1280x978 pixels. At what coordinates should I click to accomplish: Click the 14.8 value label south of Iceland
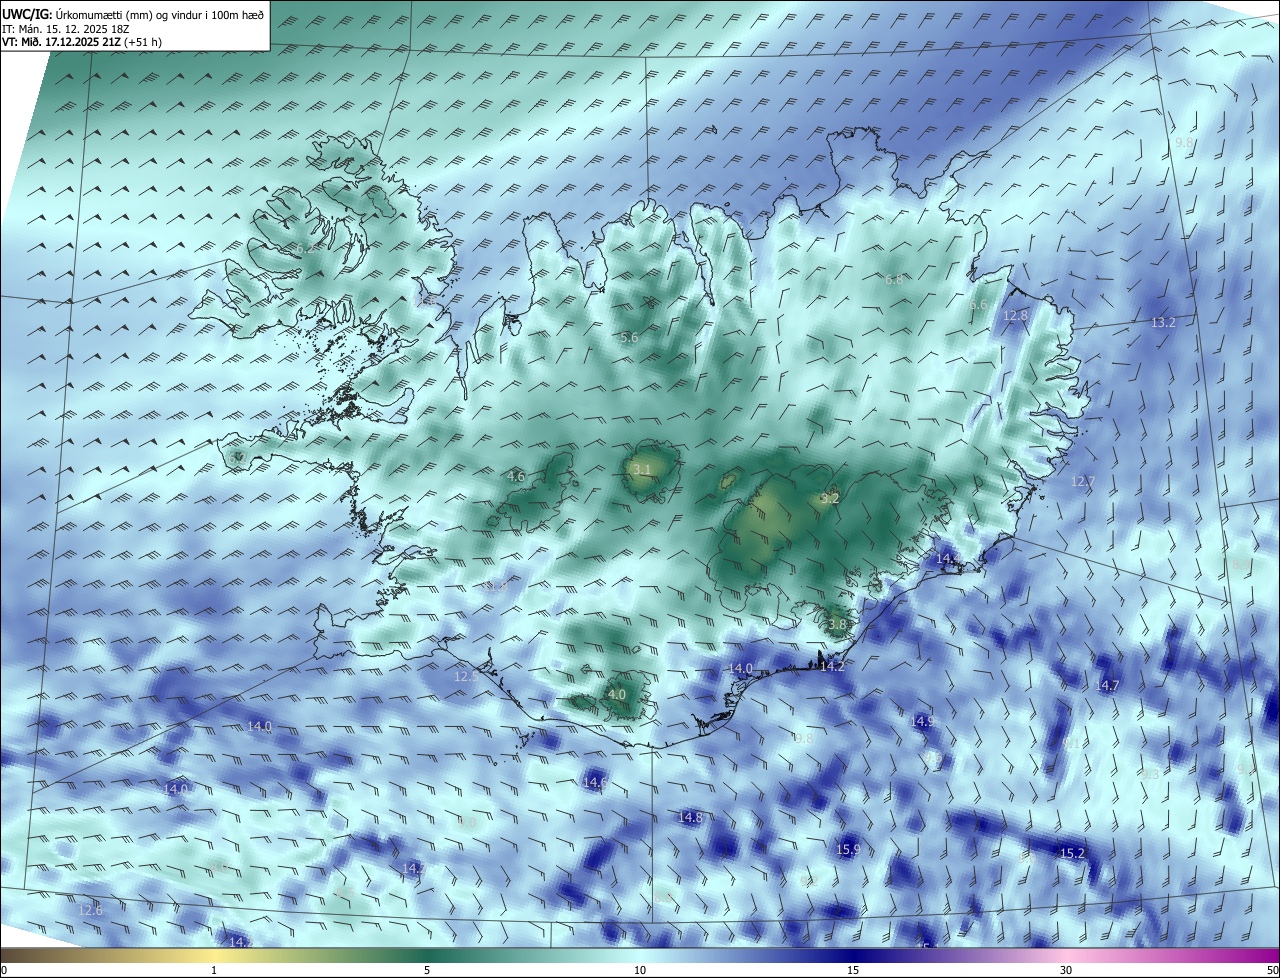[x=690, y=817]
